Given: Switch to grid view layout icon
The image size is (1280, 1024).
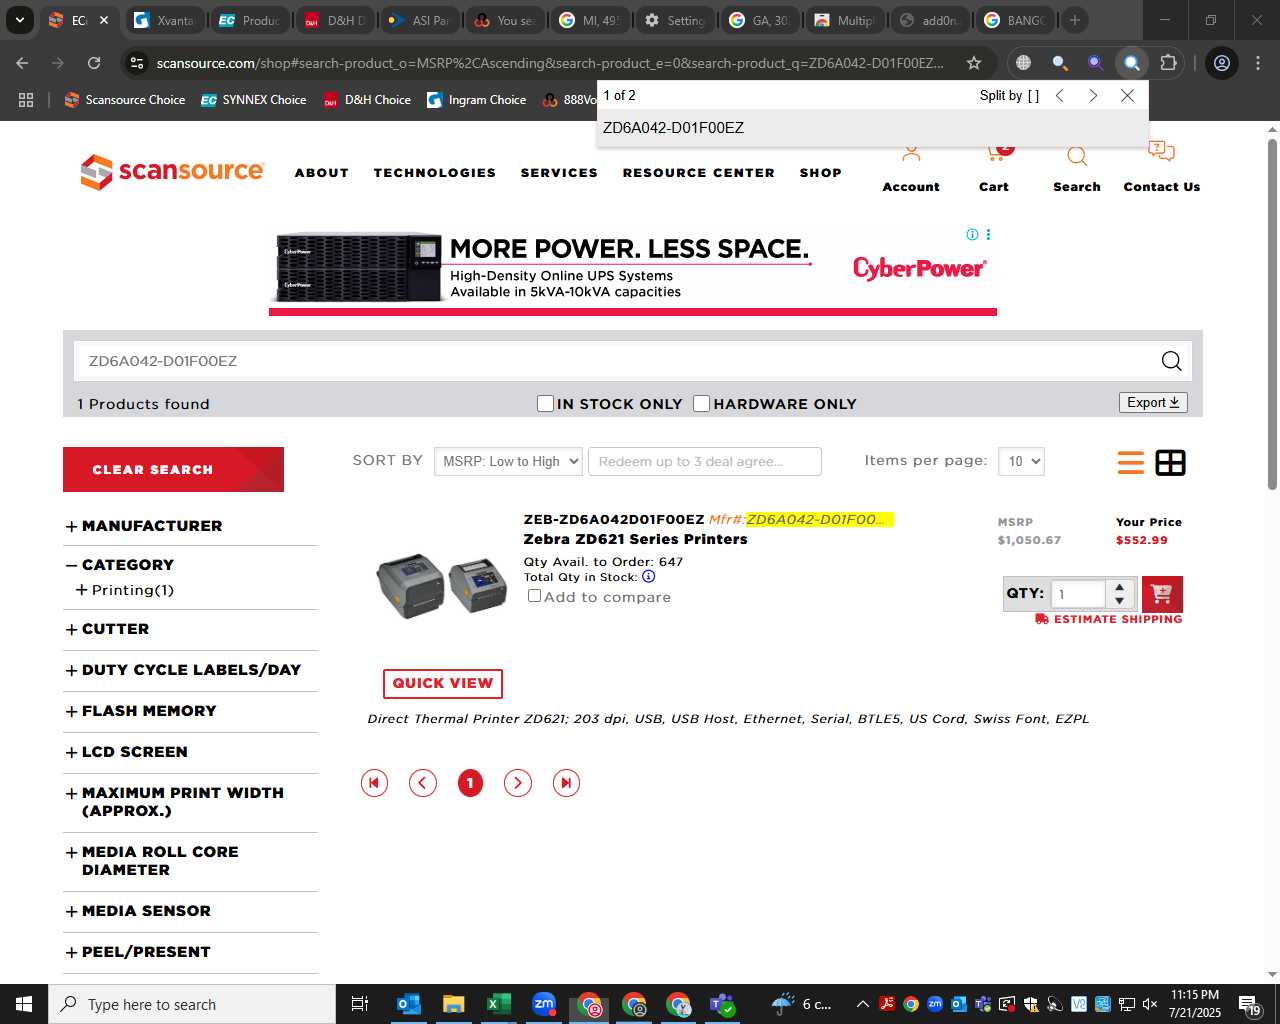Looking at the screenshot, I should 1170,462.
